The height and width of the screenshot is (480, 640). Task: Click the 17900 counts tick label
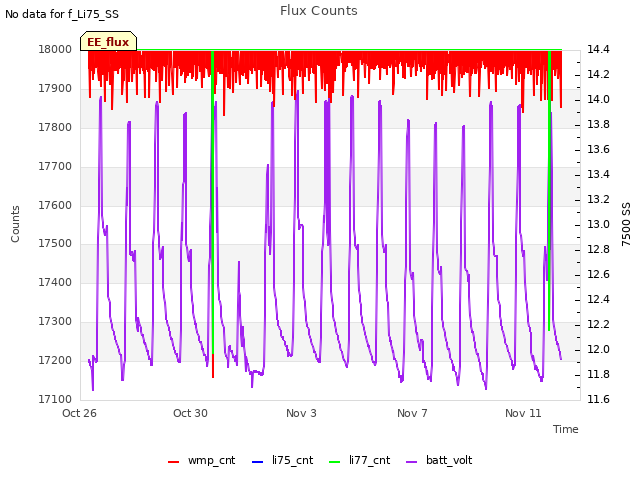(x=55, y=89)
